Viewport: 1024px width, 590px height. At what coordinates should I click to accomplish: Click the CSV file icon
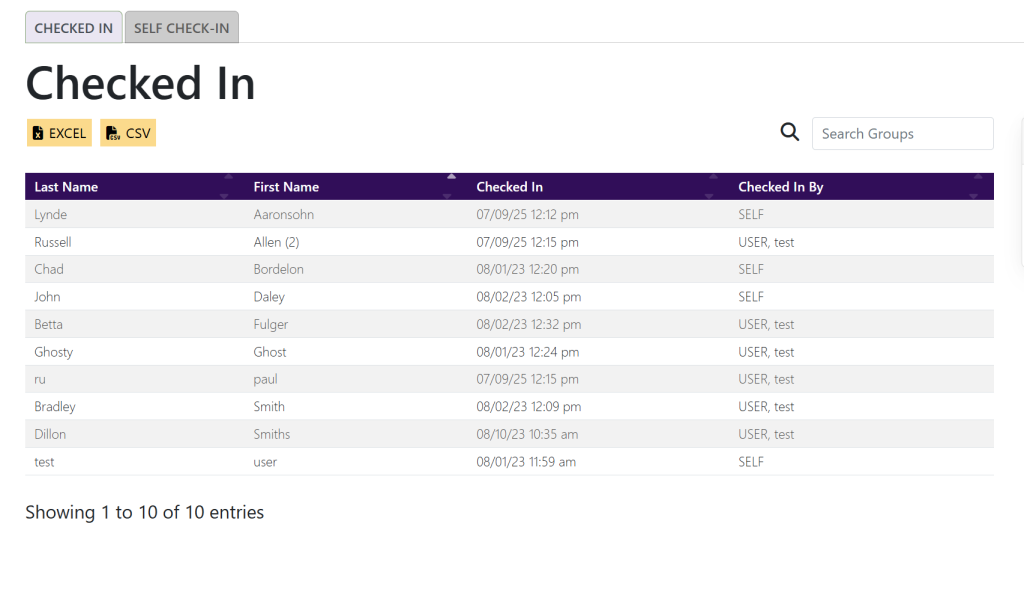[112, 134]
